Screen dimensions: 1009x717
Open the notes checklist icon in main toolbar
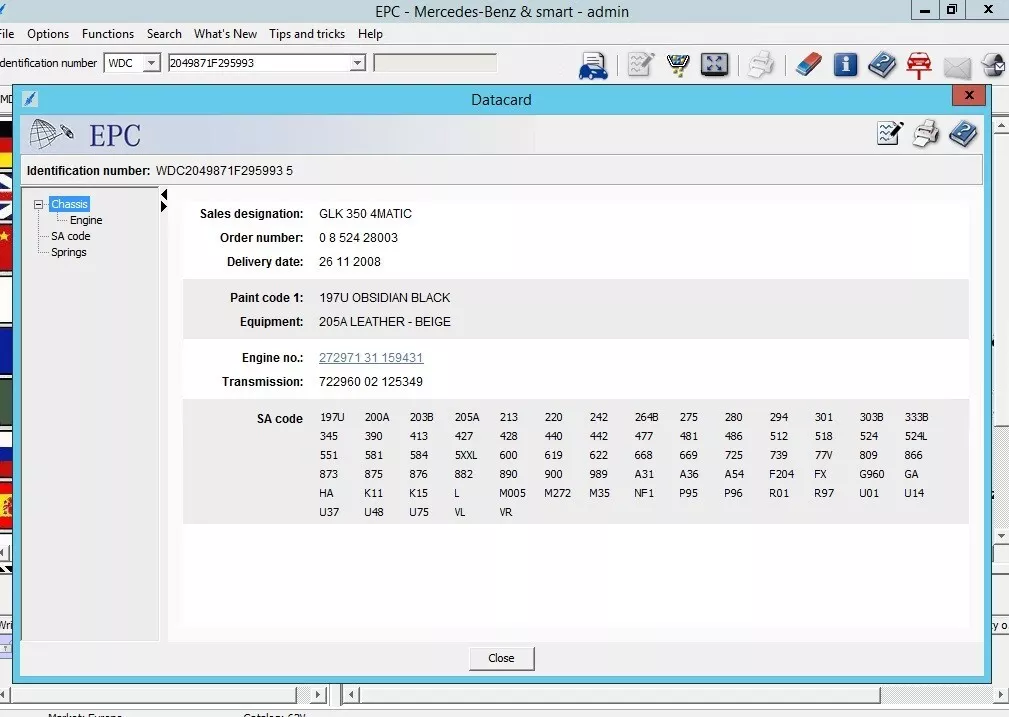tap(640, 64)
